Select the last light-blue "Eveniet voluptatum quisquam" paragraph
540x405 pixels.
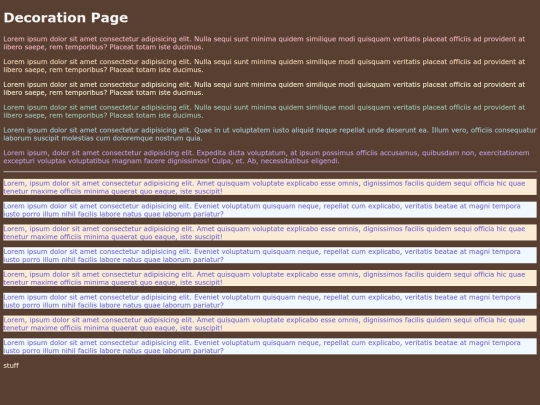point(270,346)
